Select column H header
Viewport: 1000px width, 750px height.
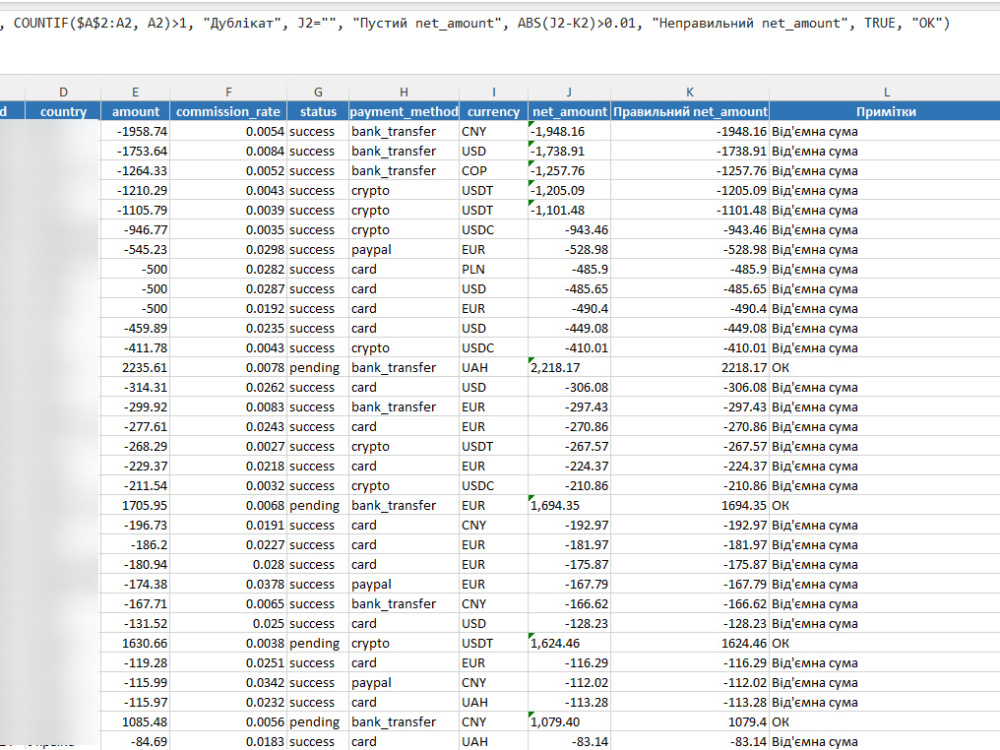tap(404, 92)
